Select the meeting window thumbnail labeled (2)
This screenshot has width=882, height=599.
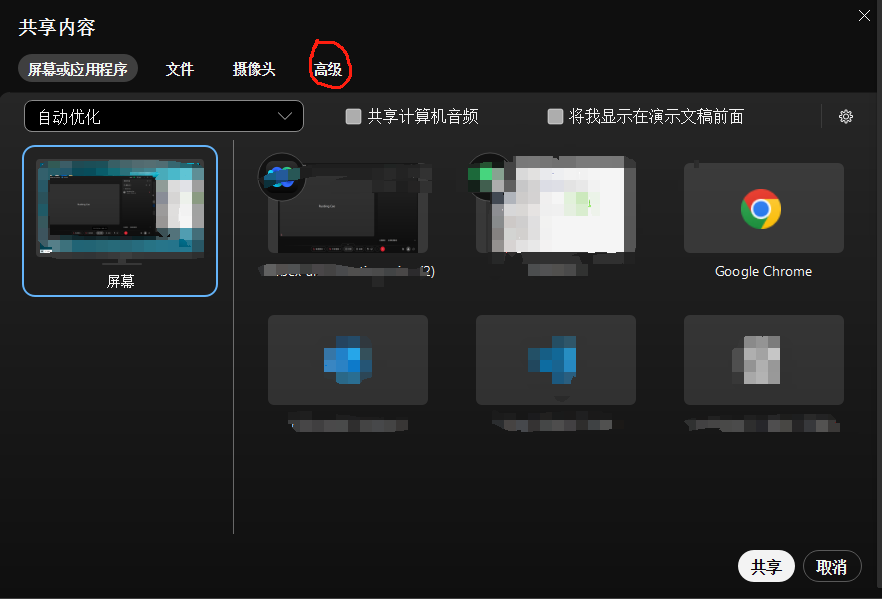click(347, 210)
